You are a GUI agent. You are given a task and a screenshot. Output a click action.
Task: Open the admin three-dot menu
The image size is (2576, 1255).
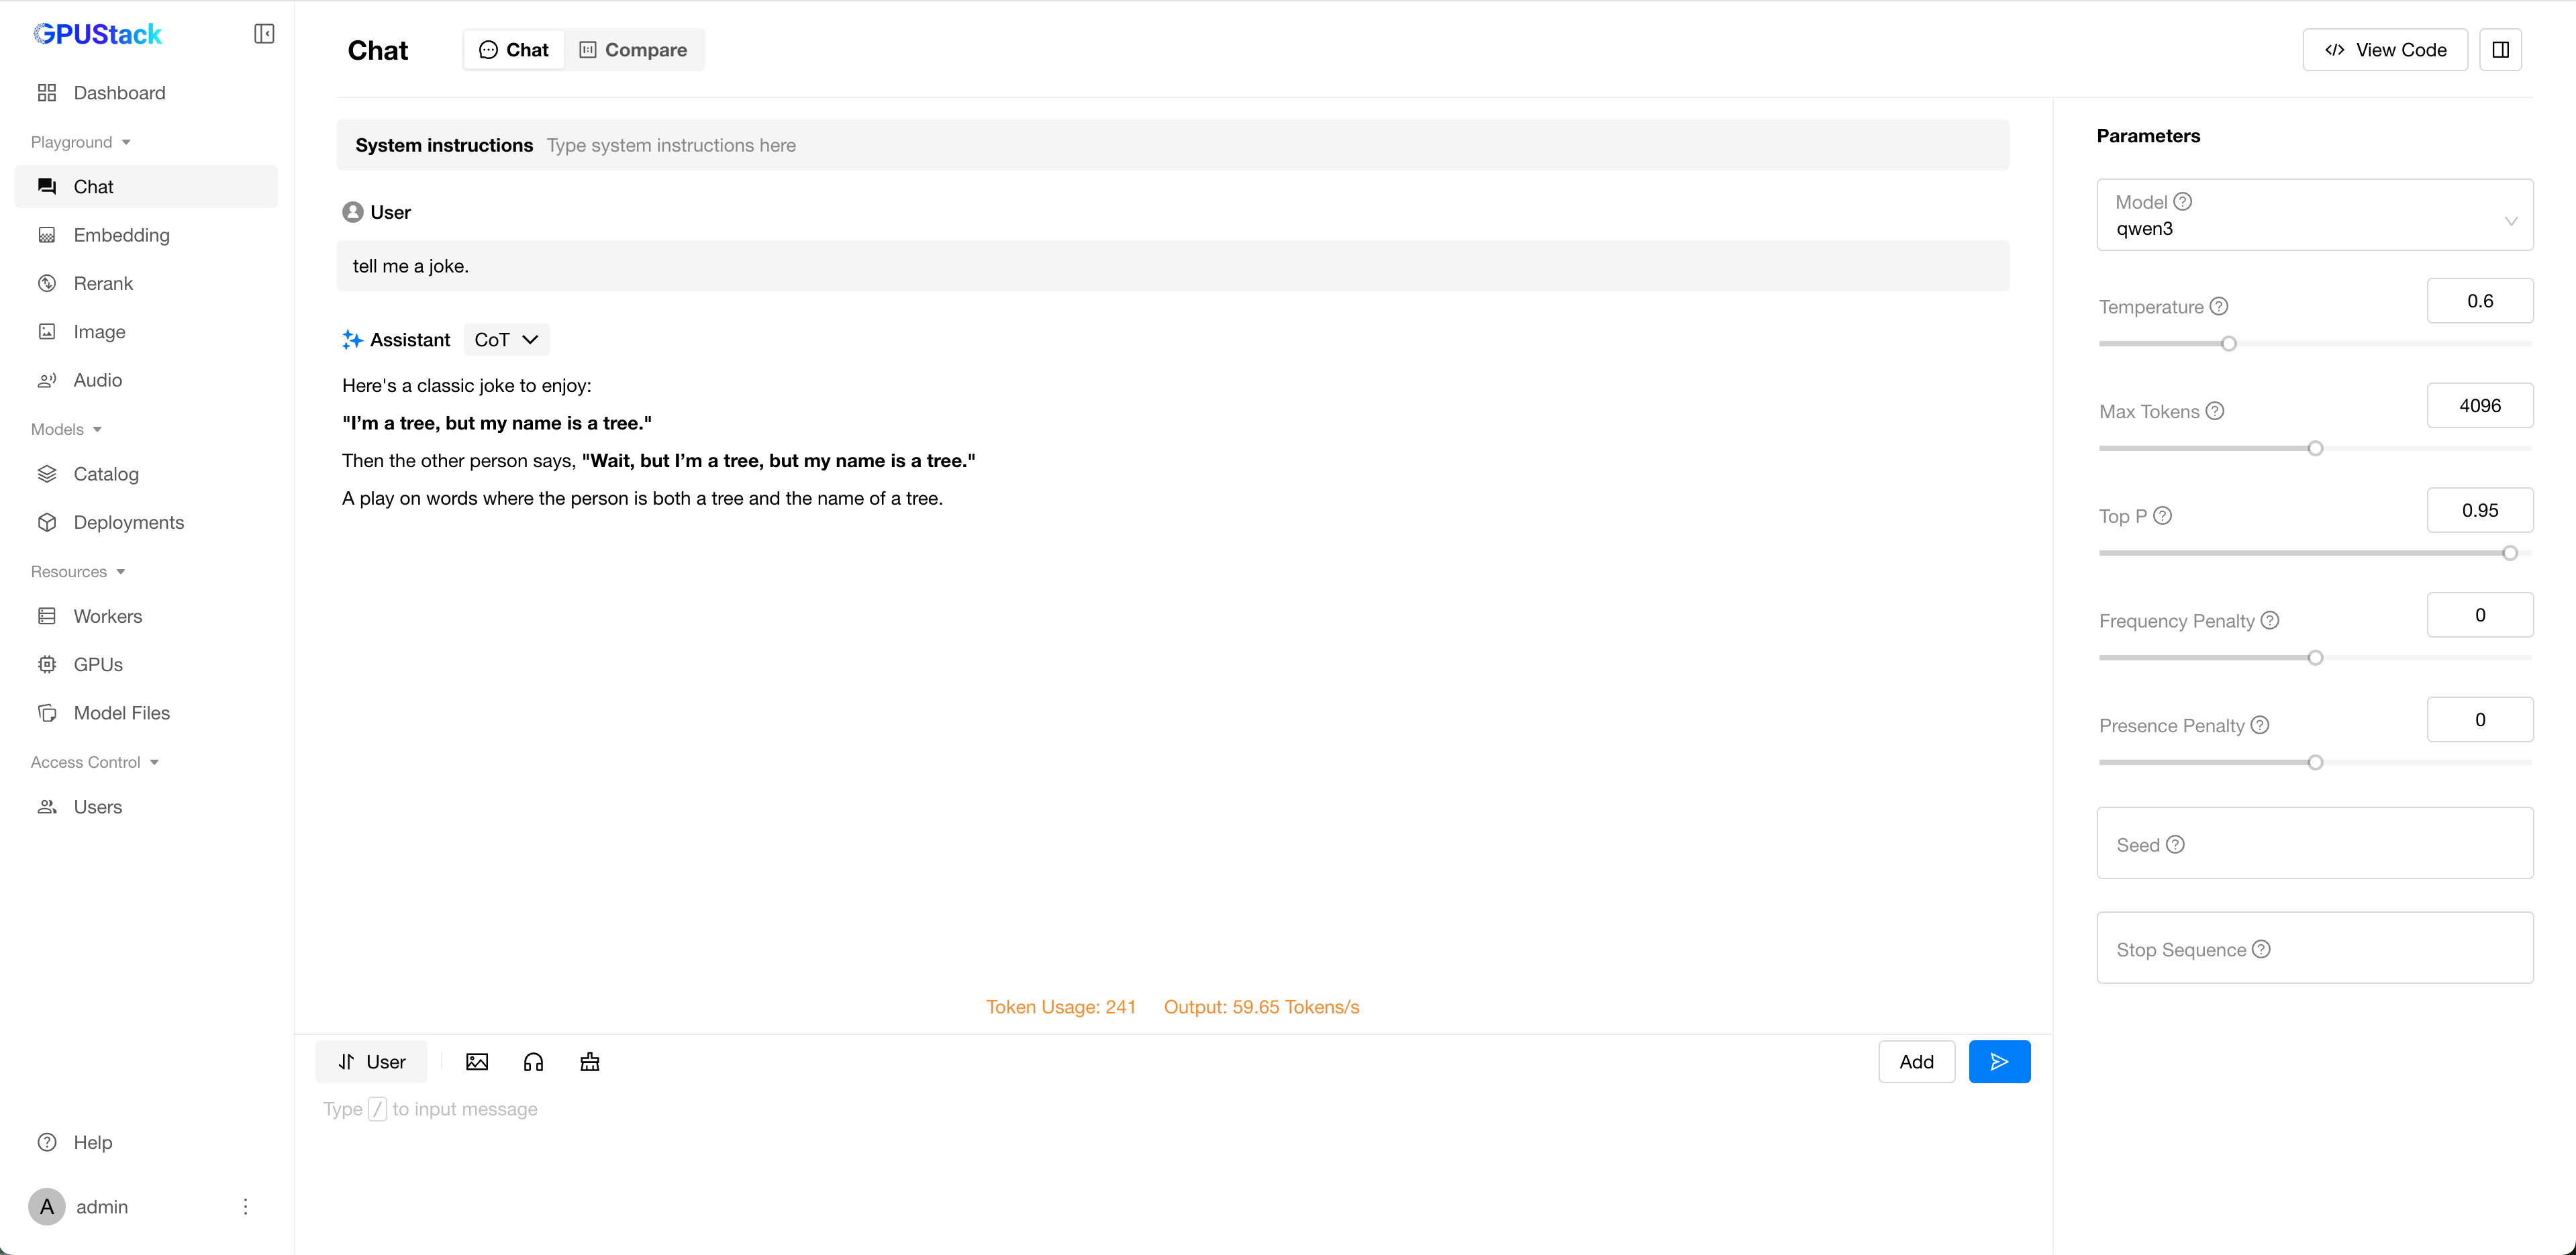tap(245, 1207)
